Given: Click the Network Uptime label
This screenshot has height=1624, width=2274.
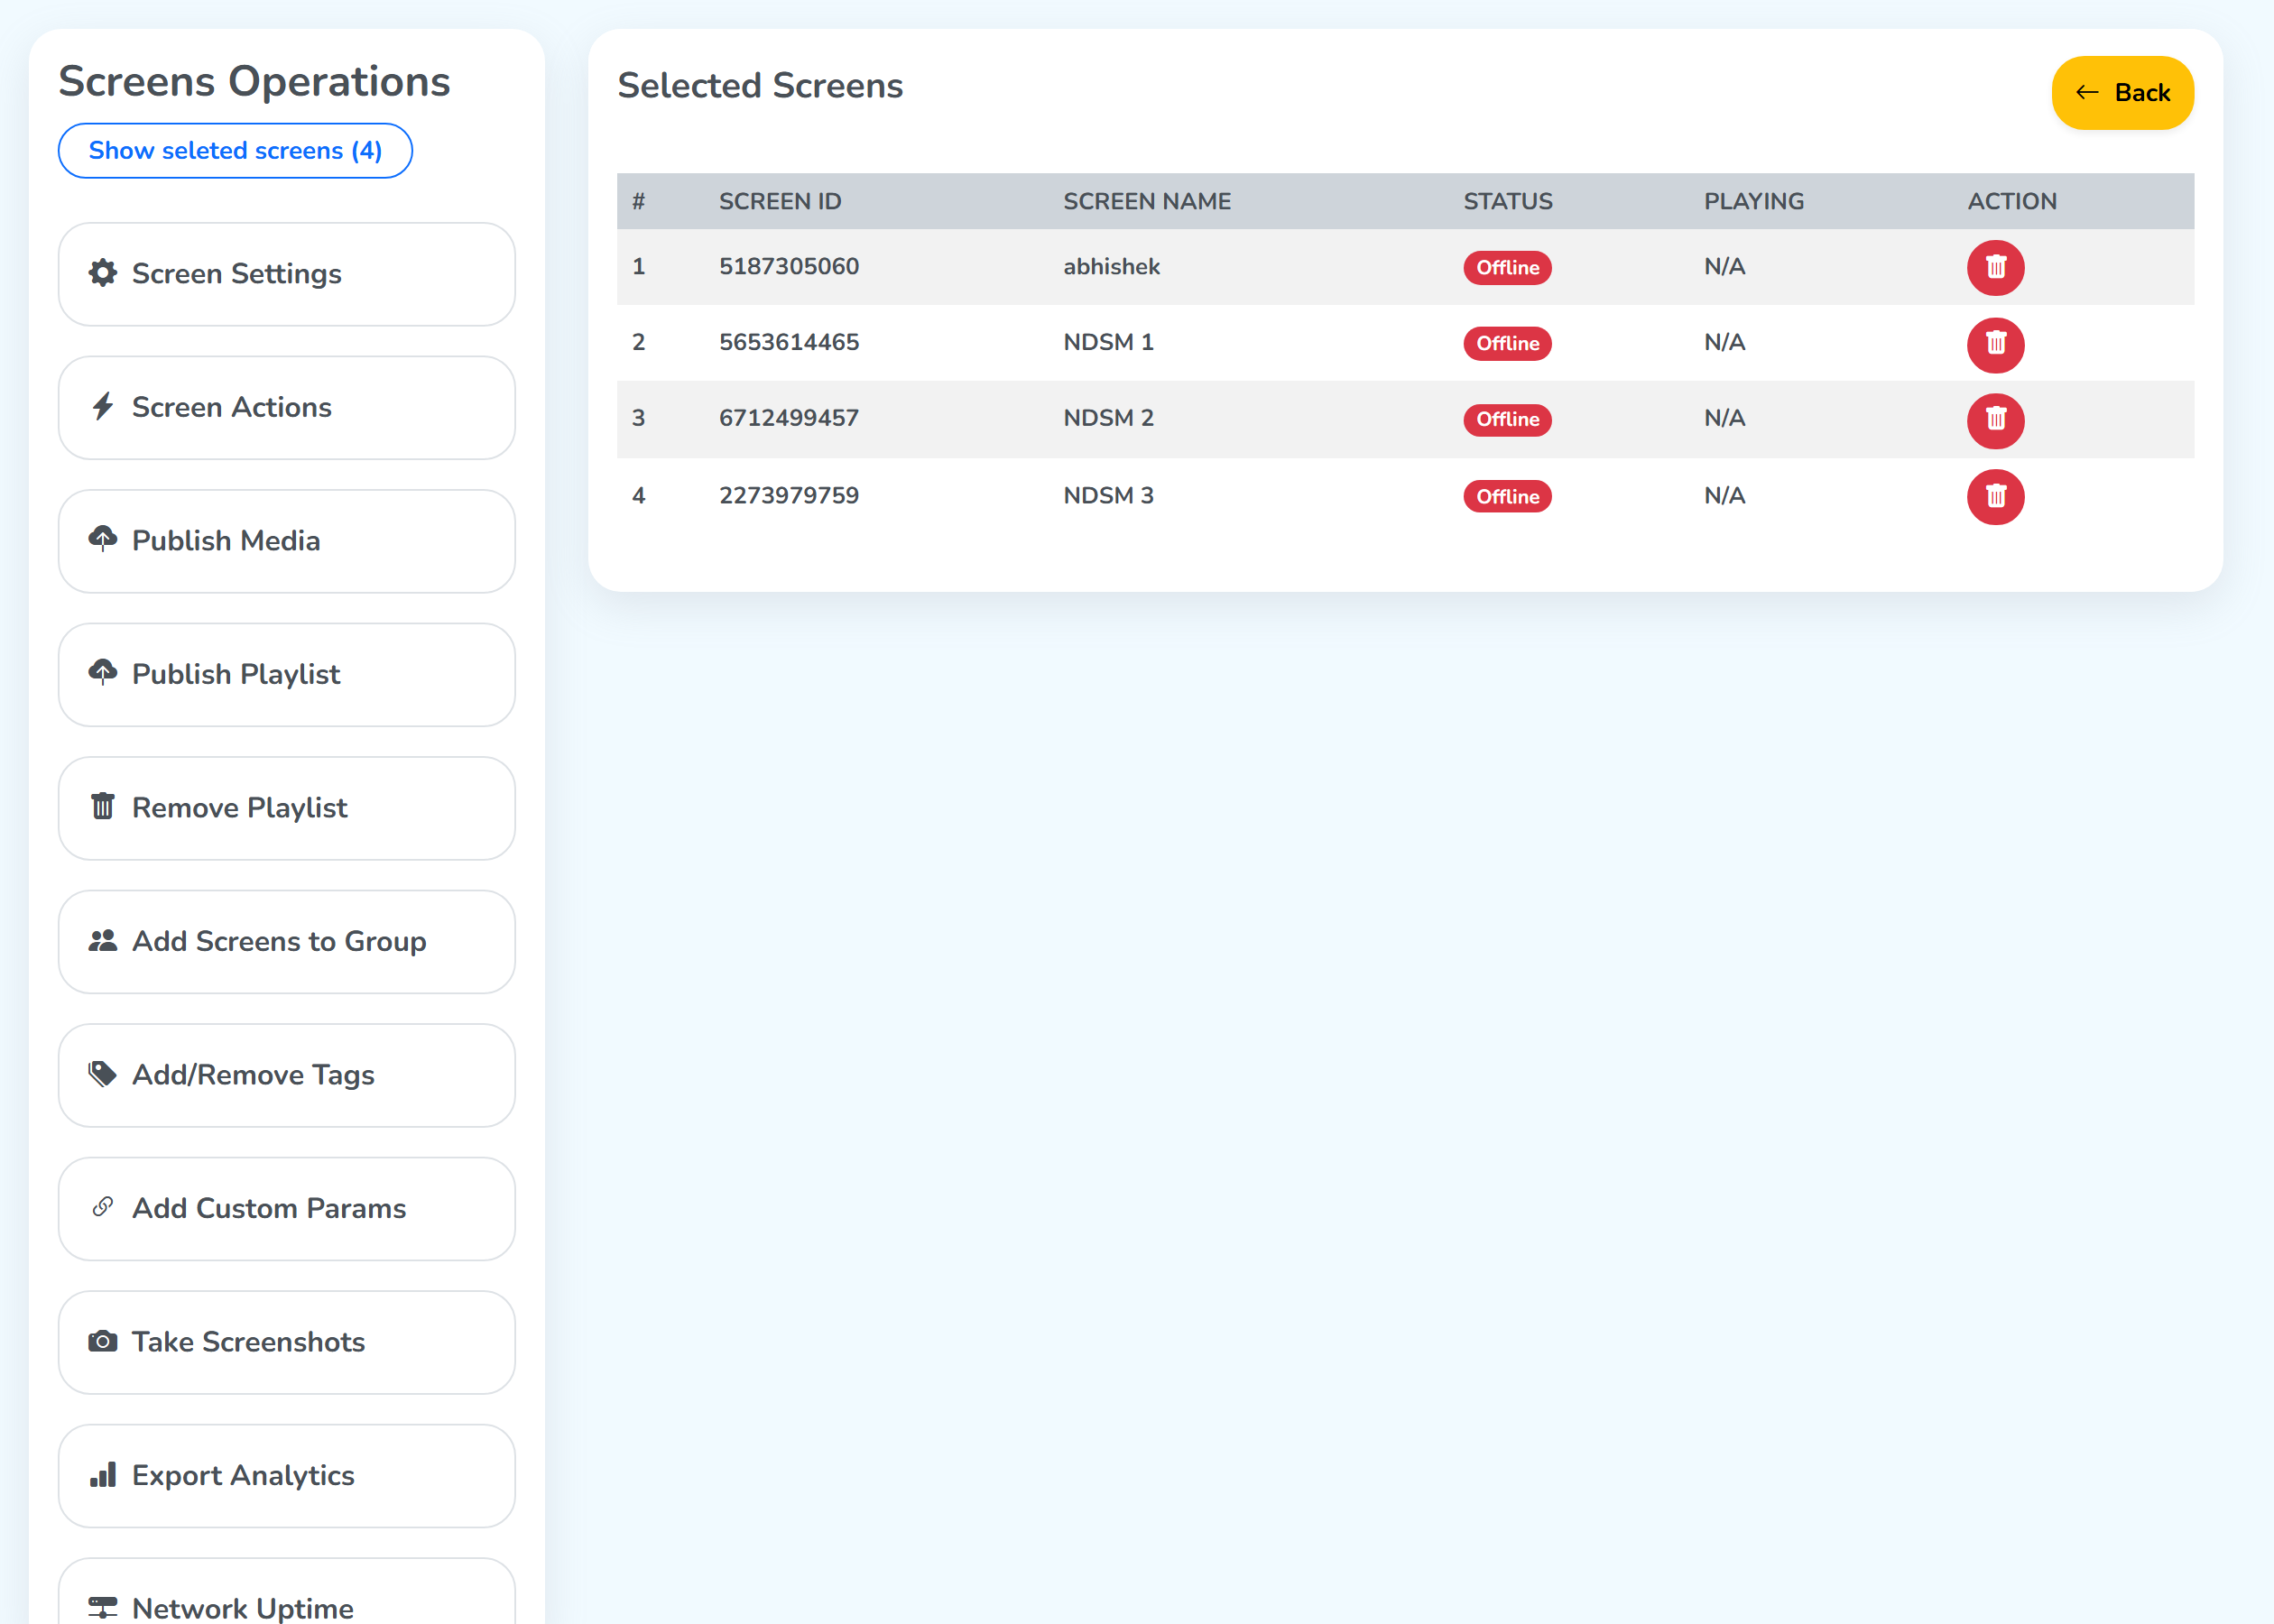Looking at the screenshot, I should (x=243, y=1608).
